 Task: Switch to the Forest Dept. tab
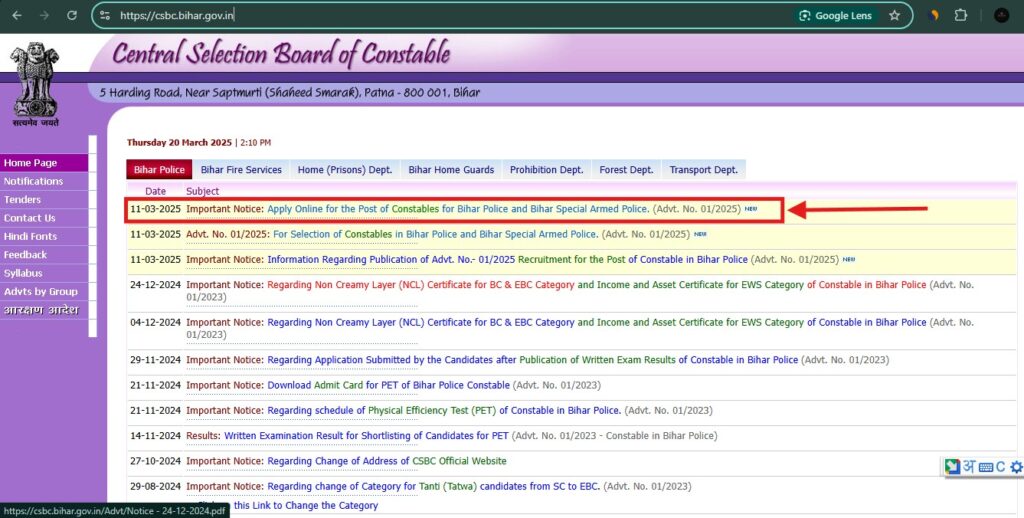click(x=626, y=169)
